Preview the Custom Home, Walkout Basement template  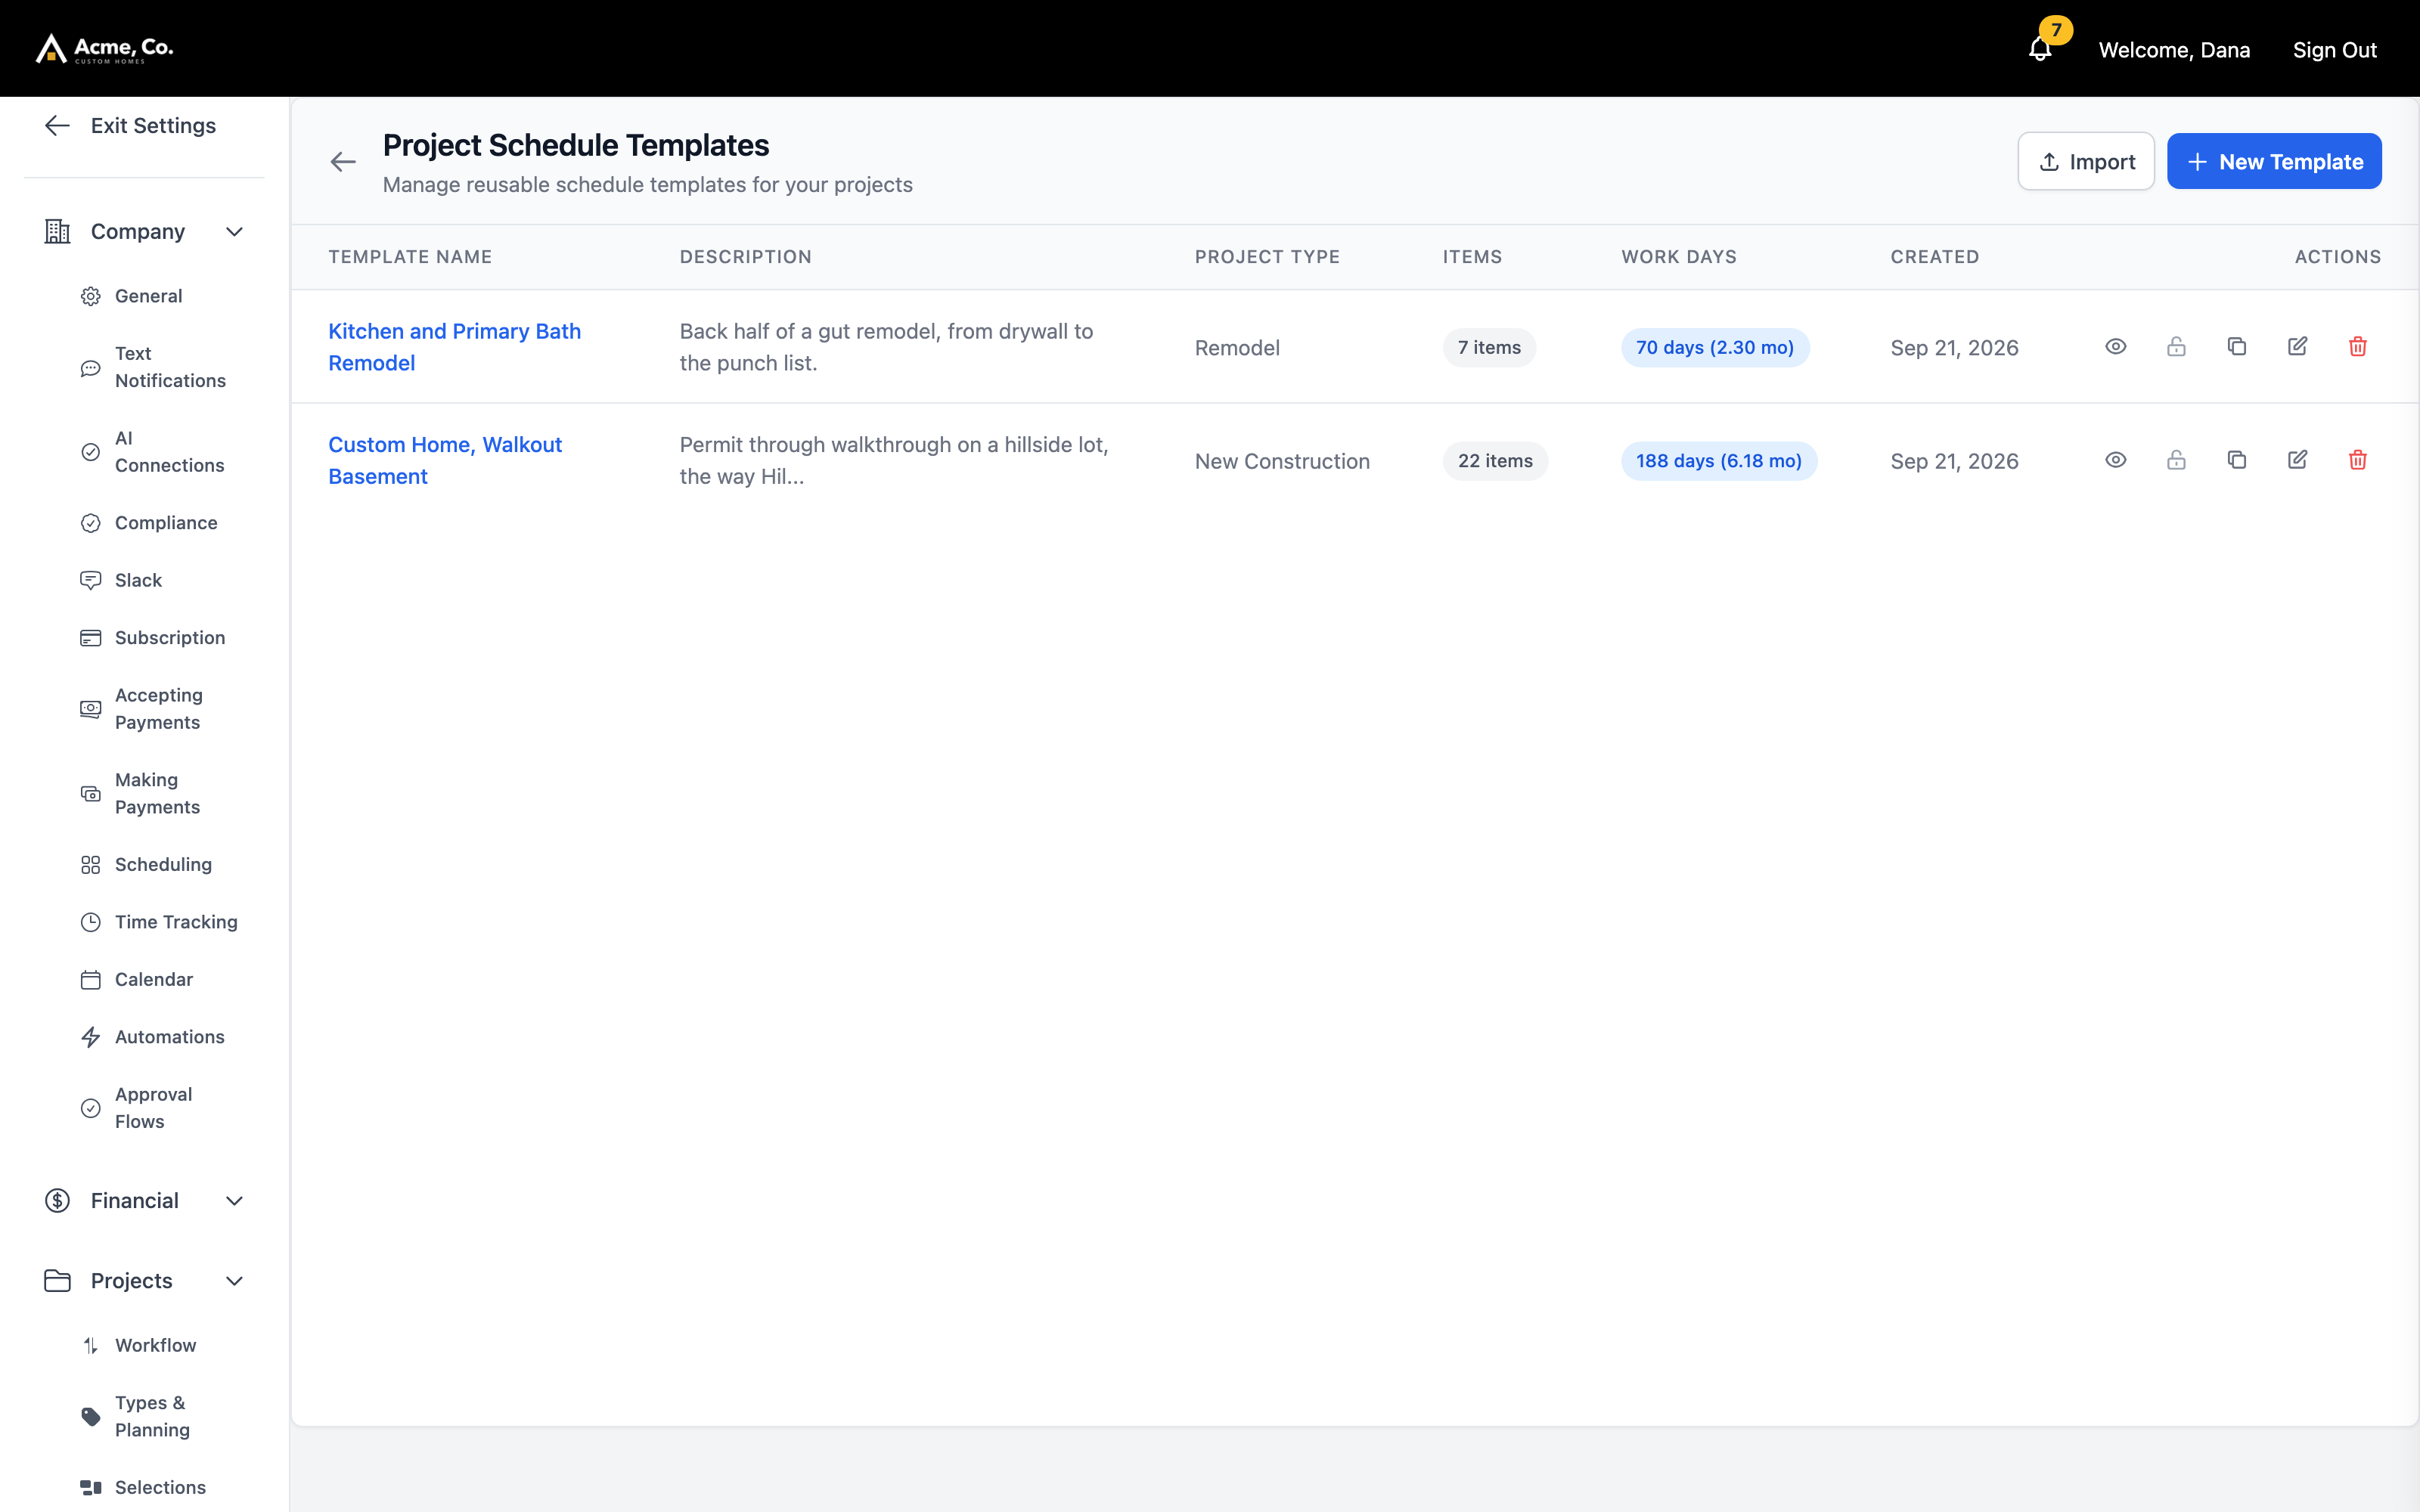[x=2115, y=460]
